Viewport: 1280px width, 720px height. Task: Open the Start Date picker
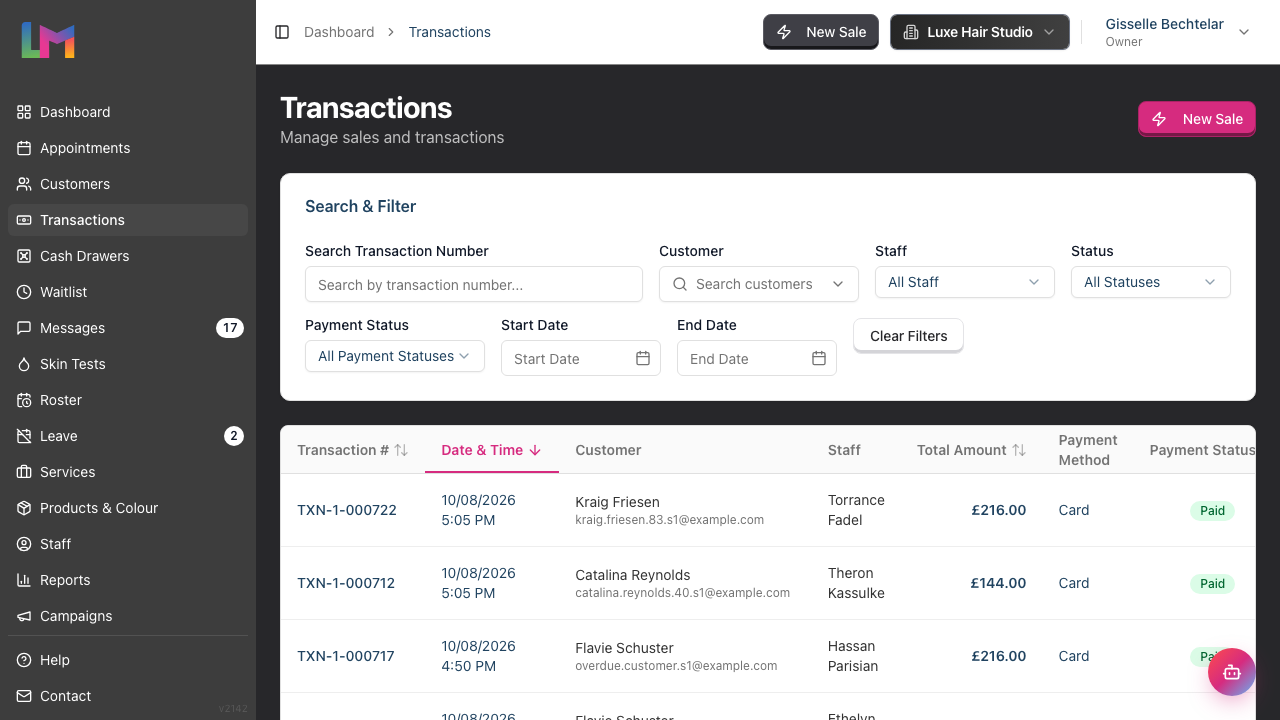[581, 358]
